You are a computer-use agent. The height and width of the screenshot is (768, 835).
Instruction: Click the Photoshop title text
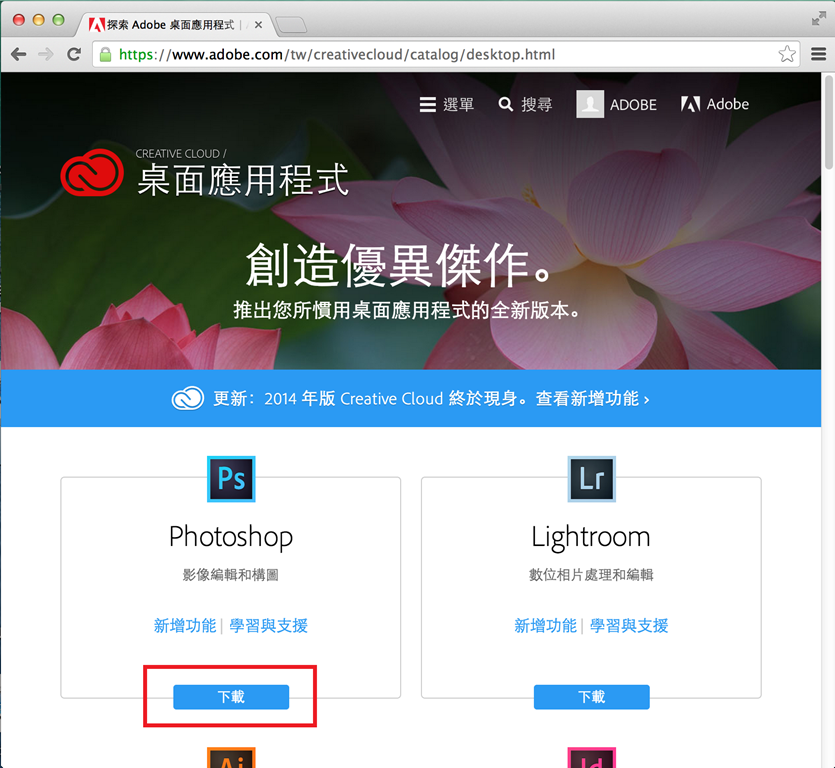click(231, 537)
